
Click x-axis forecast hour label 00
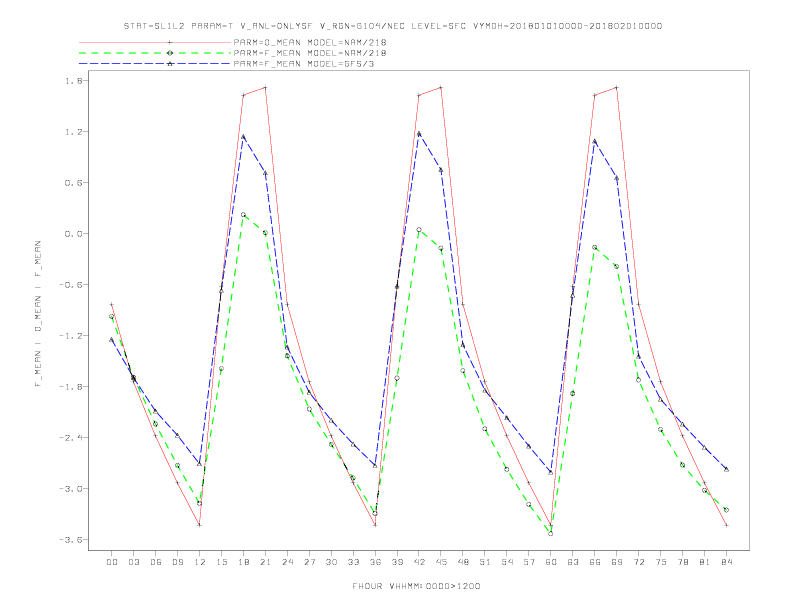point(112,562)
